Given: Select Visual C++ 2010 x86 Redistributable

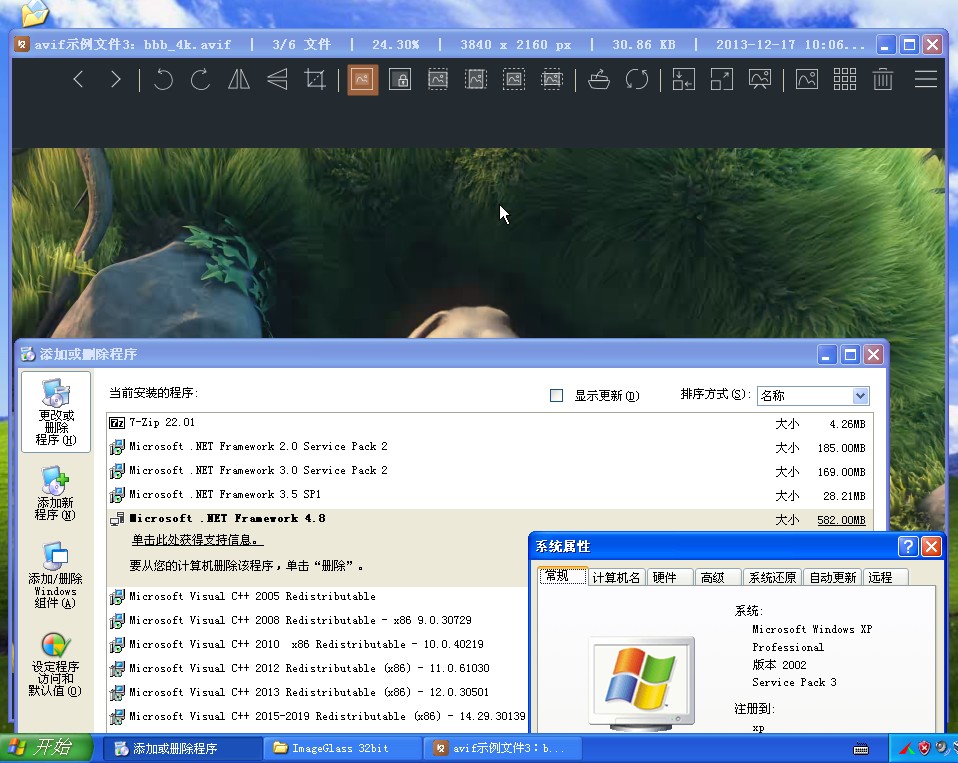Looking at the screenshot, I should pyautogui.click(x=318, y=644).
